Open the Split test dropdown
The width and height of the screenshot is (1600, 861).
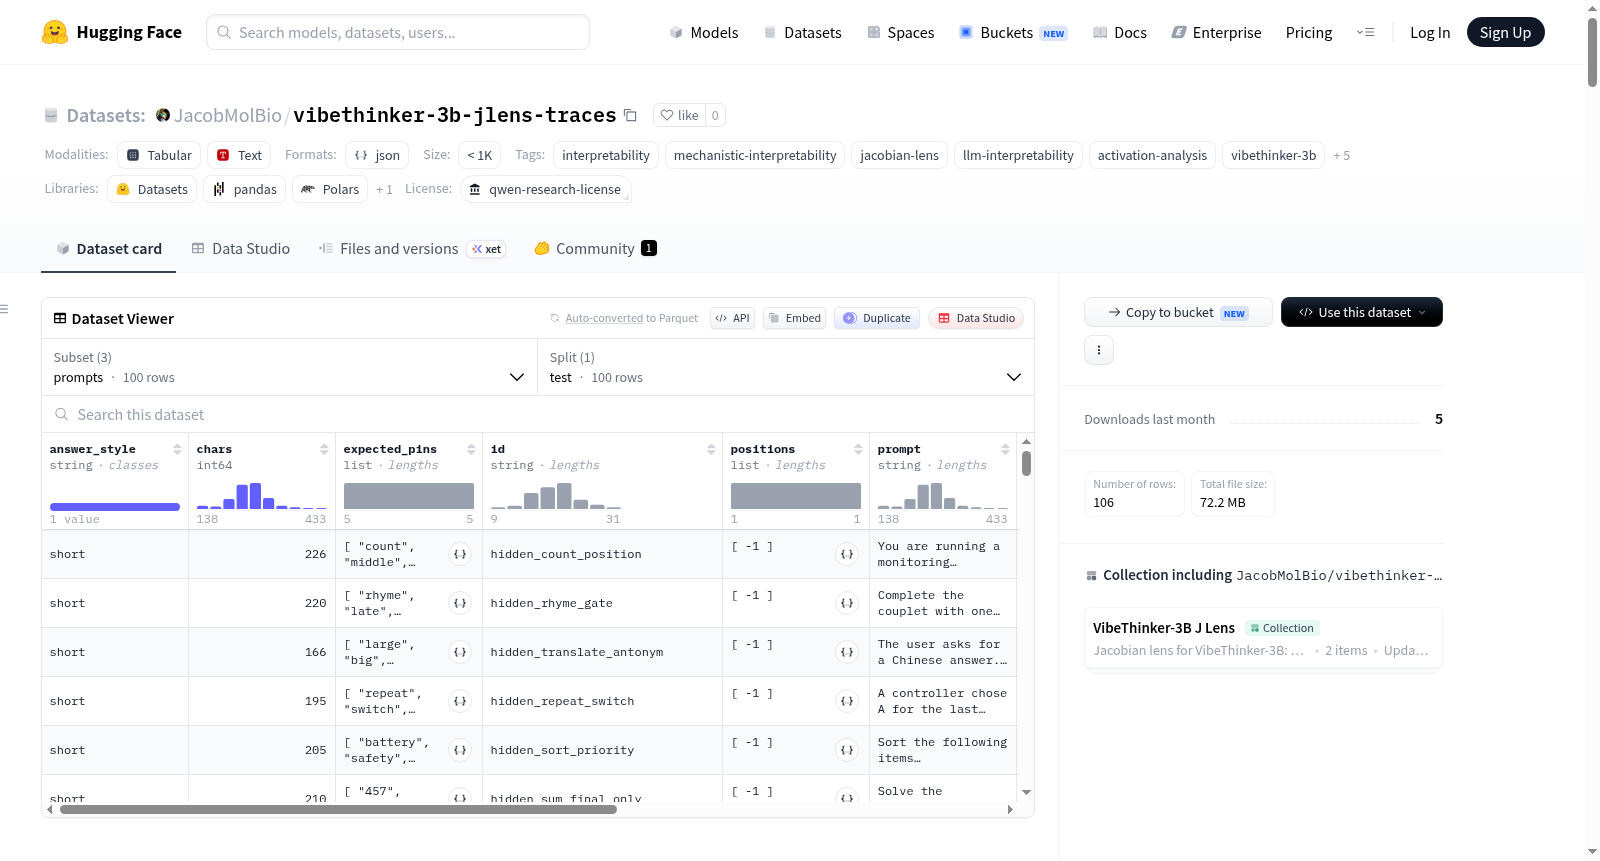[786, 367]
